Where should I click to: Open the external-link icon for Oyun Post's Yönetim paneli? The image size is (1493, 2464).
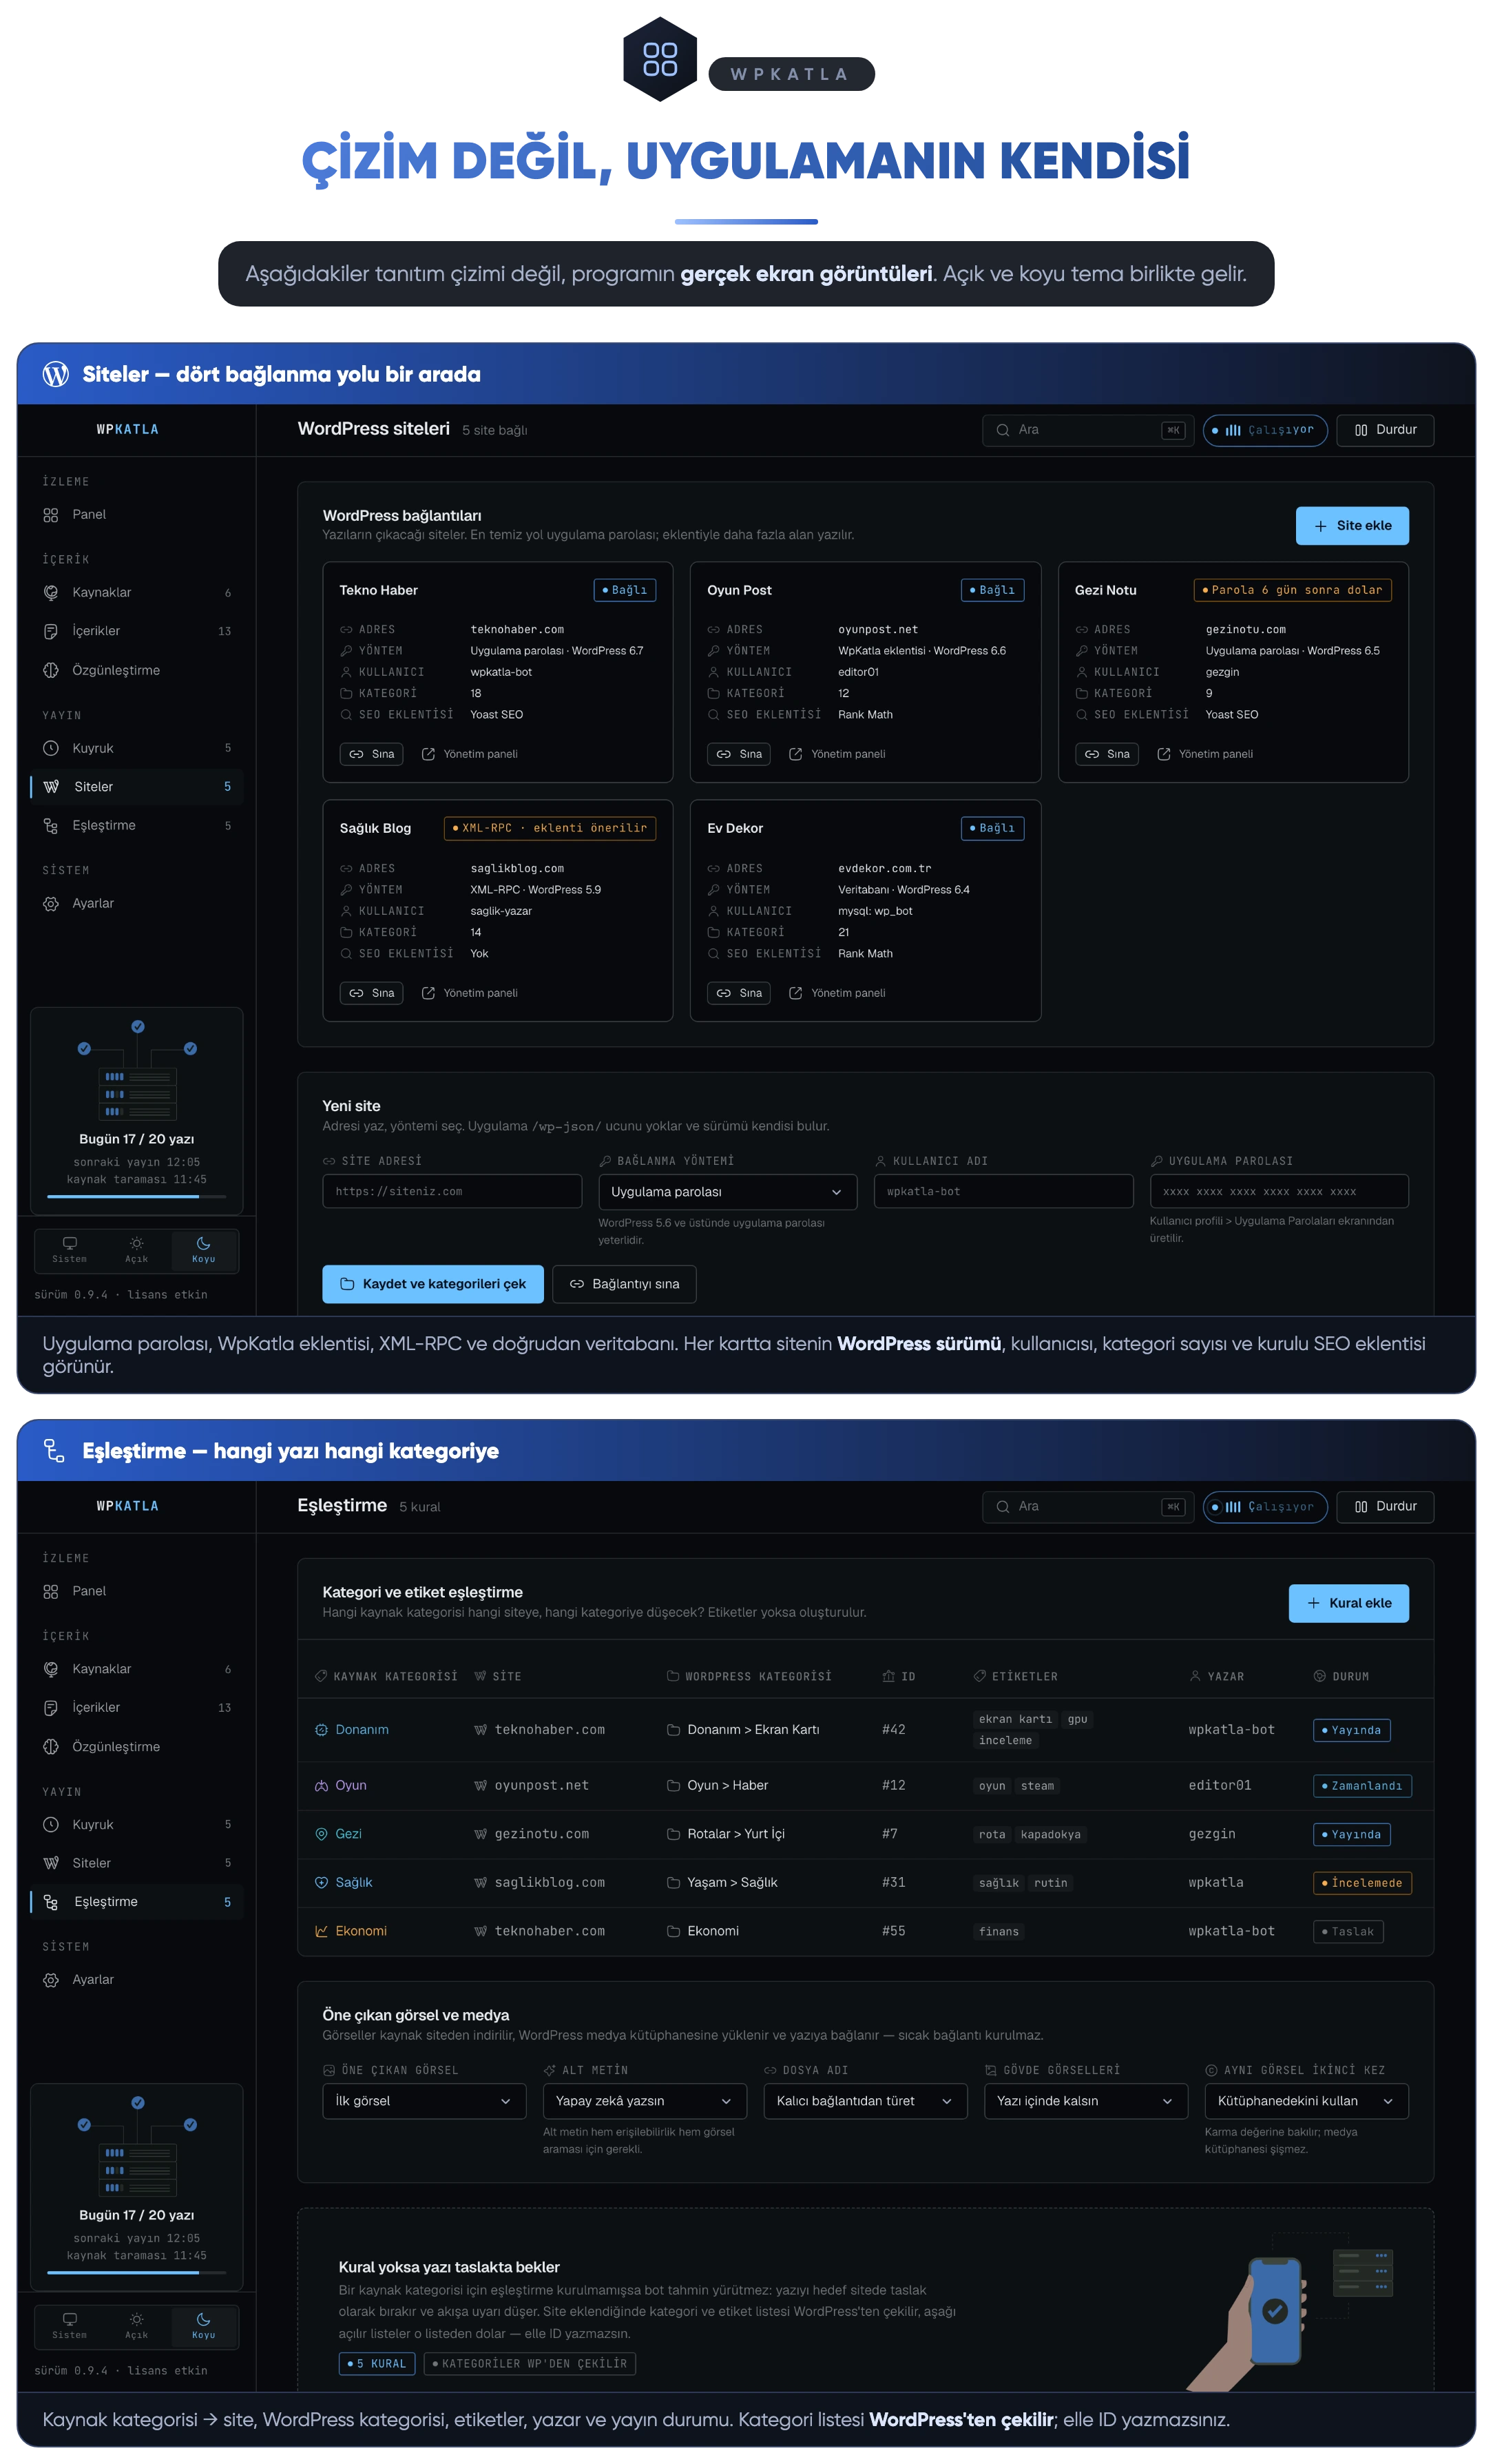click(x=796, y=754)
